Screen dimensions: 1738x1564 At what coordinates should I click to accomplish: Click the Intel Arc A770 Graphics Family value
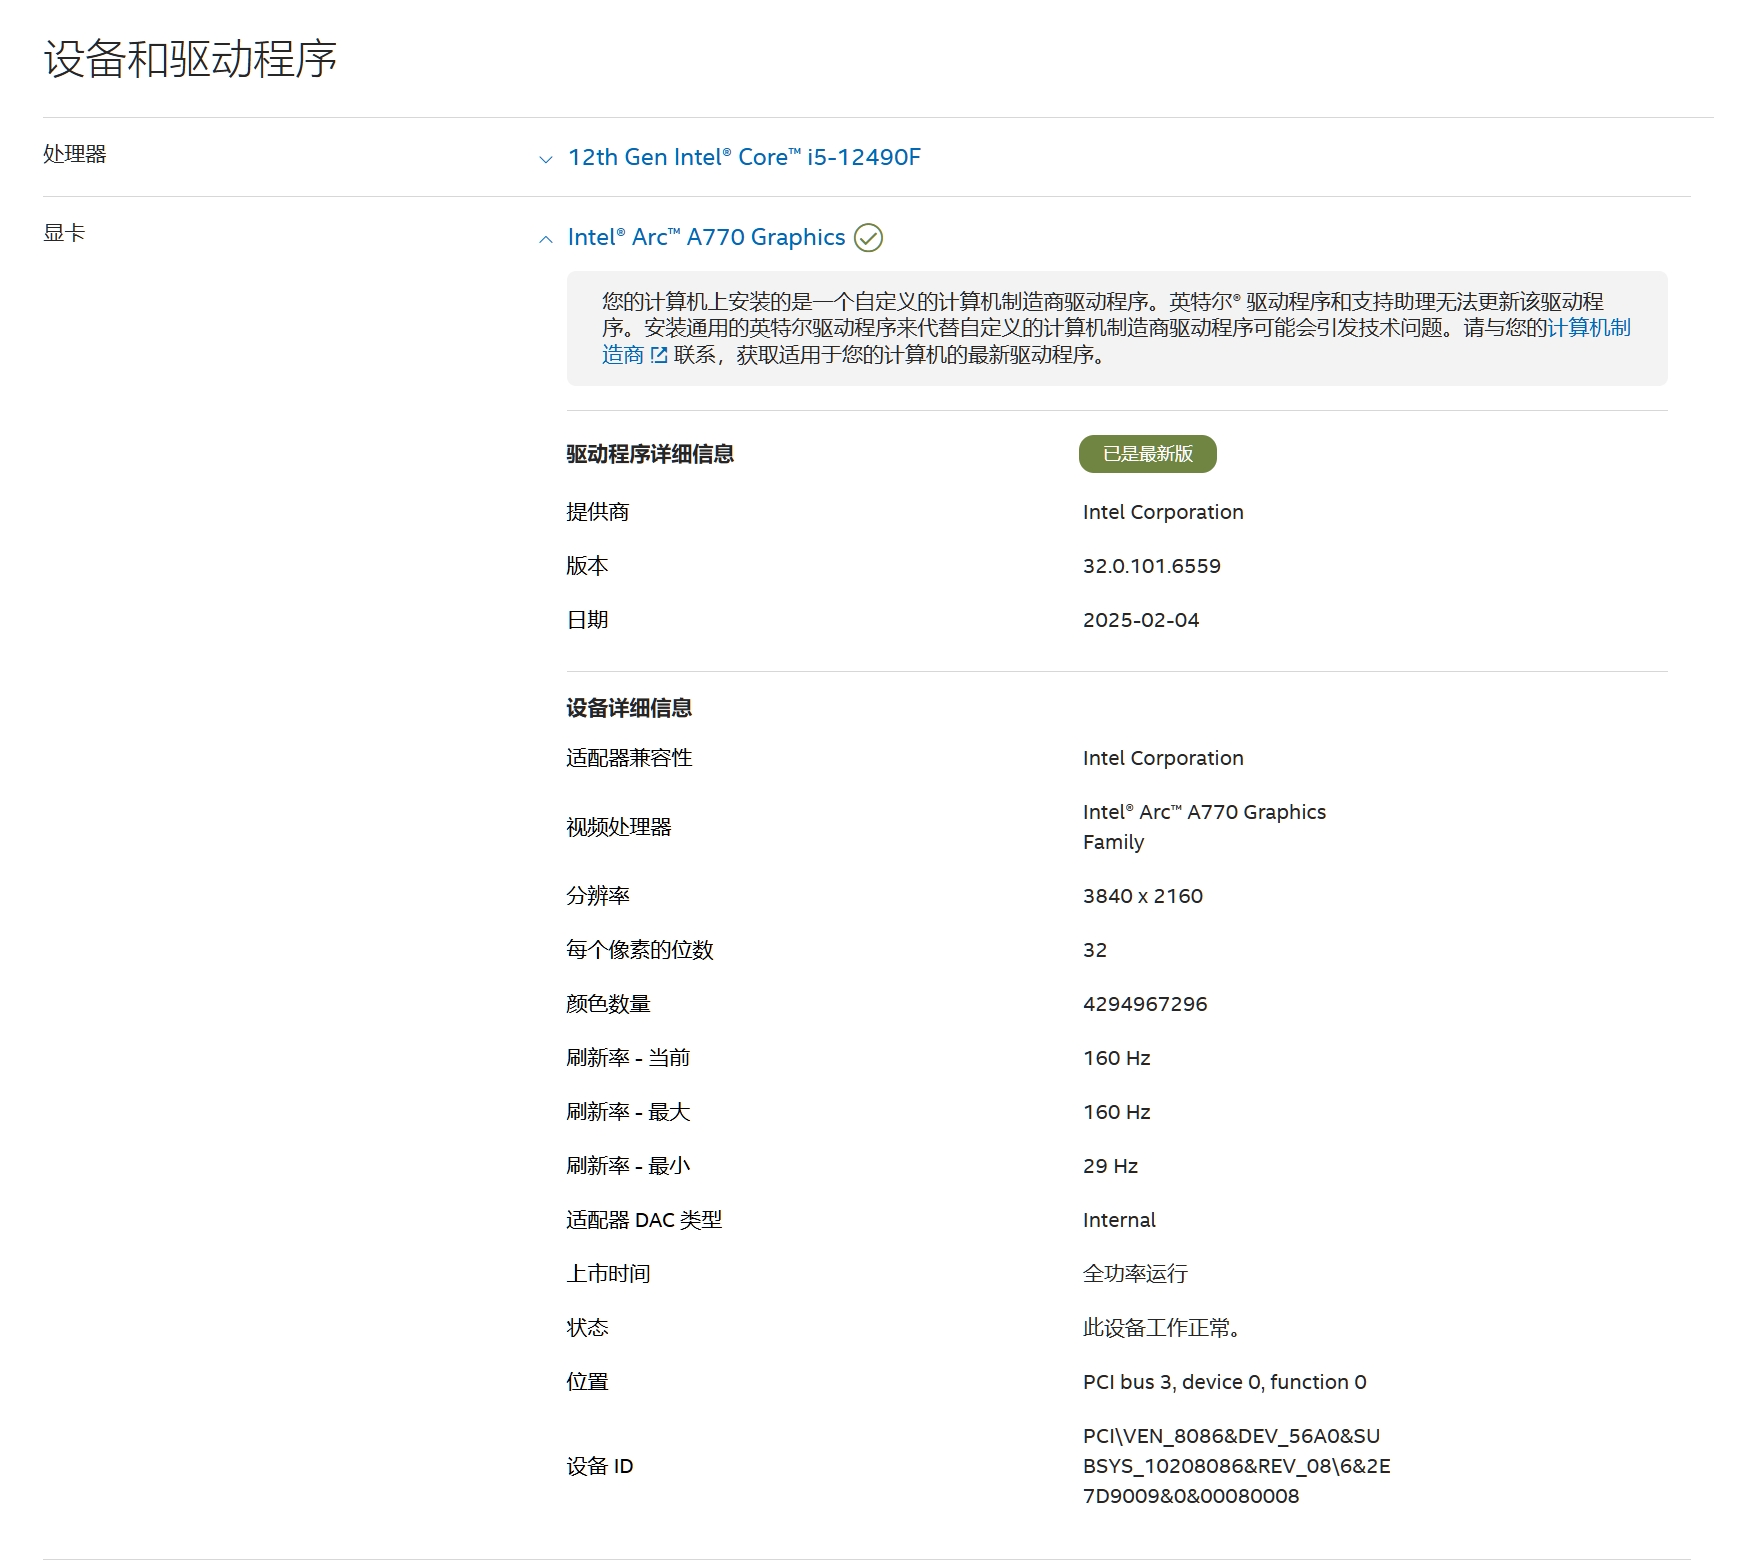pos(1203,826)
